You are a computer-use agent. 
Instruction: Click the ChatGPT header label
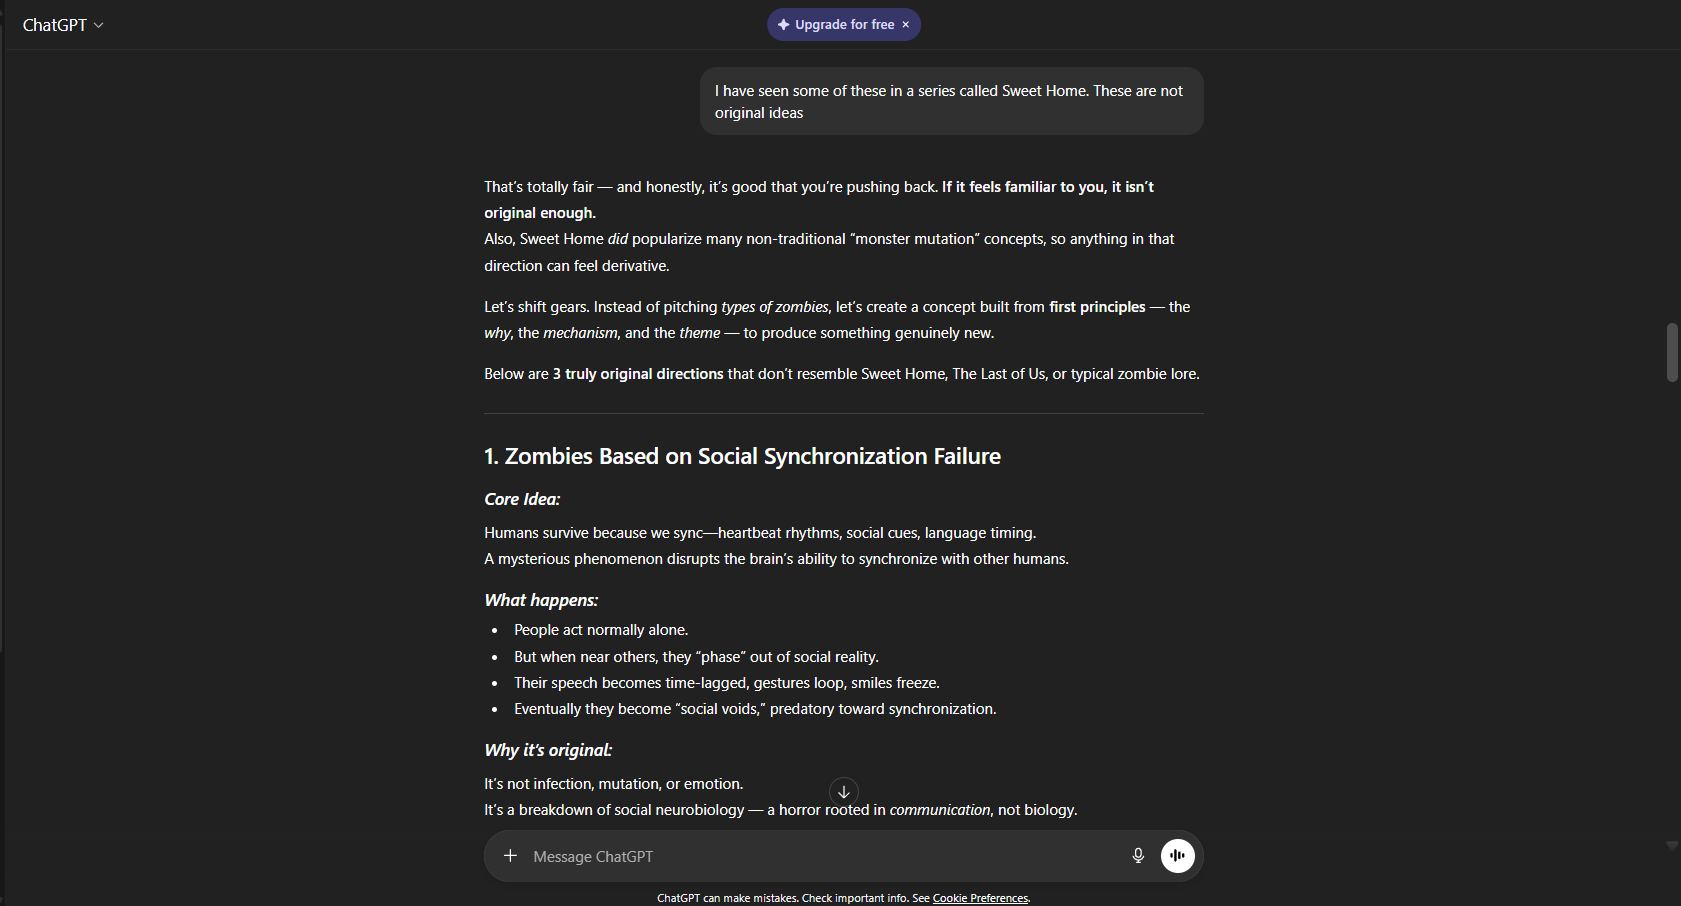click(x=54, y=24)
